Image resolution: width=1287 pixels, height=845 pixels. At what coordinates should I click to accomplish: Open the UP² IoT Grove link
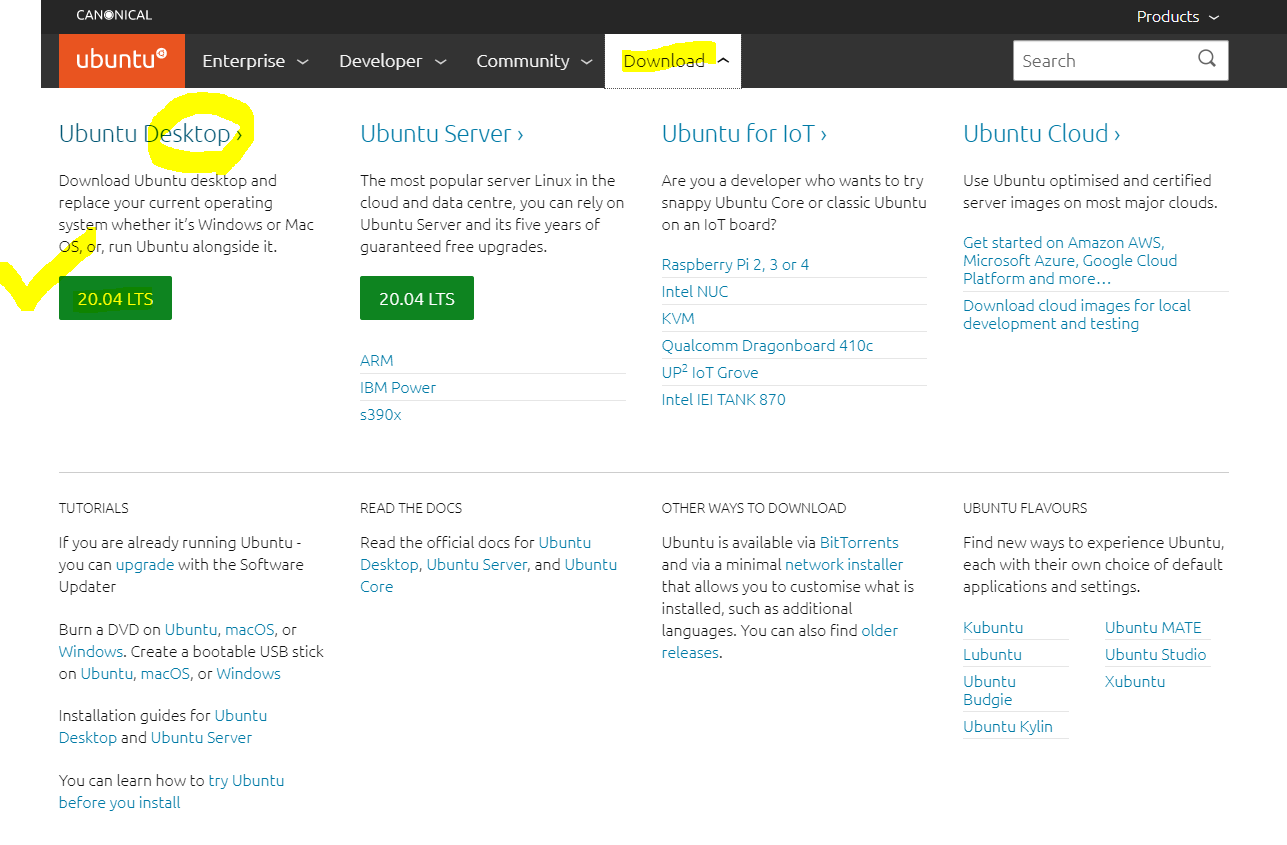(x=710, y=372)
